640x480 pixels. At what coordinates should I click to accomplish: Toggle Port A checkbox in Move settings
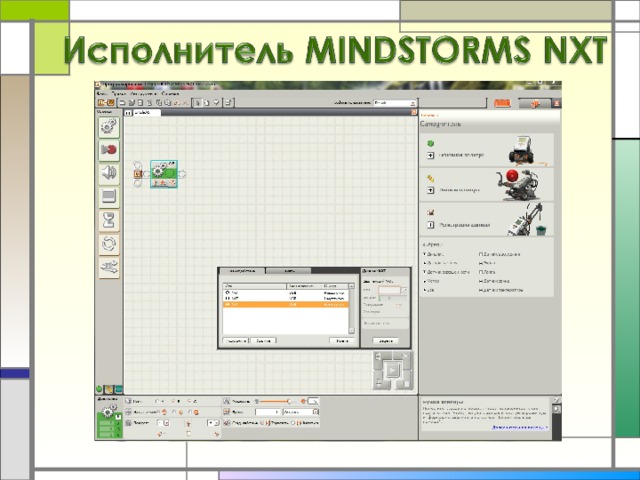tap(158, 402)
